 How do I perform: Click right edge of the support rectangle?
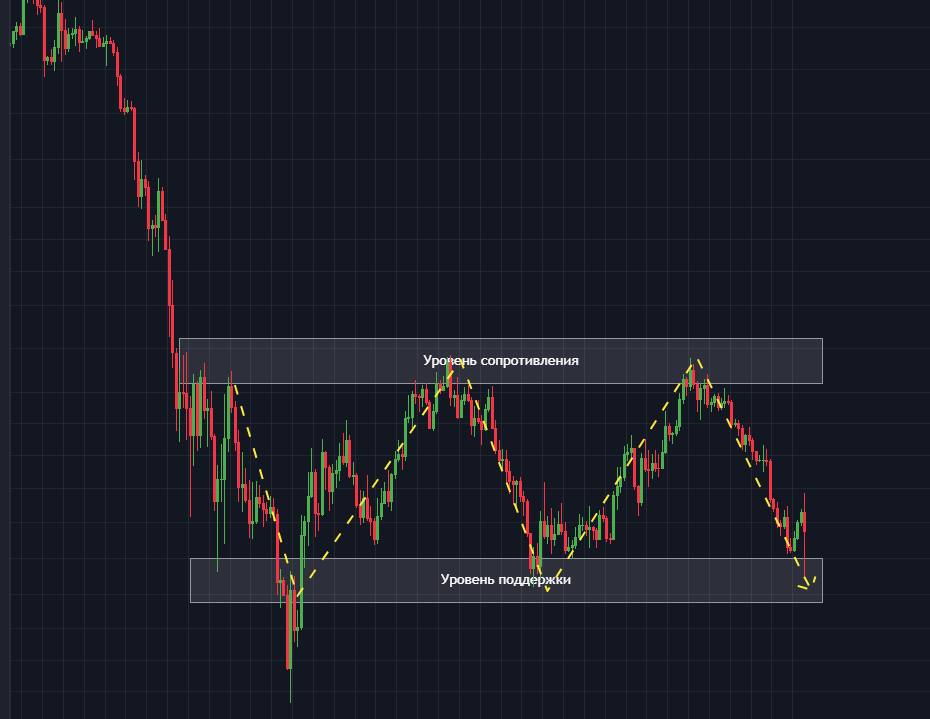(x=822, y=580)
